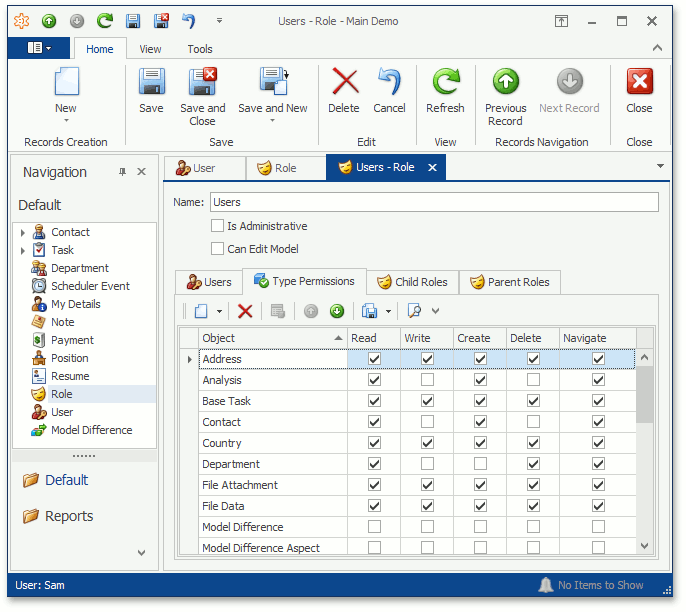Screen dimensions: 686x612
Task: Pin the Navigation panel
Action: (123, 172)
